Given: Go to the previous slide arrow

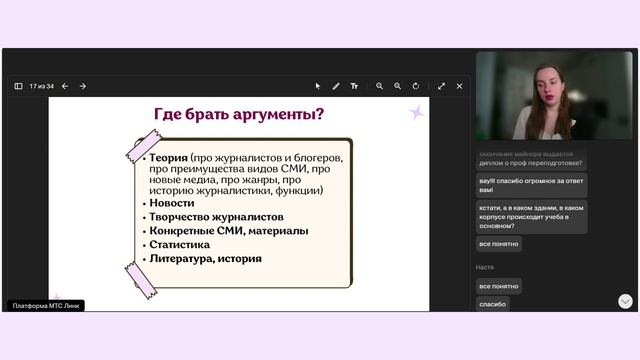Looking at the screenshot, I should [x=65, y=86].
